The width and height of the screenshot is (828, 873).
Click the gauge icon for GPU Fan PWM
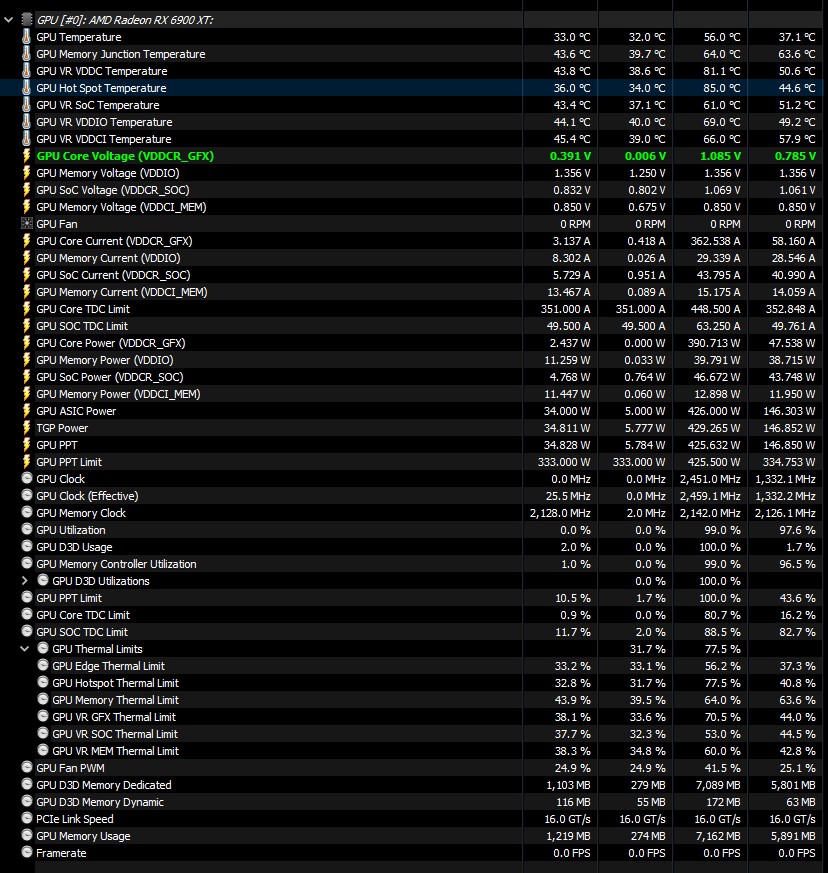click(27, 767)
